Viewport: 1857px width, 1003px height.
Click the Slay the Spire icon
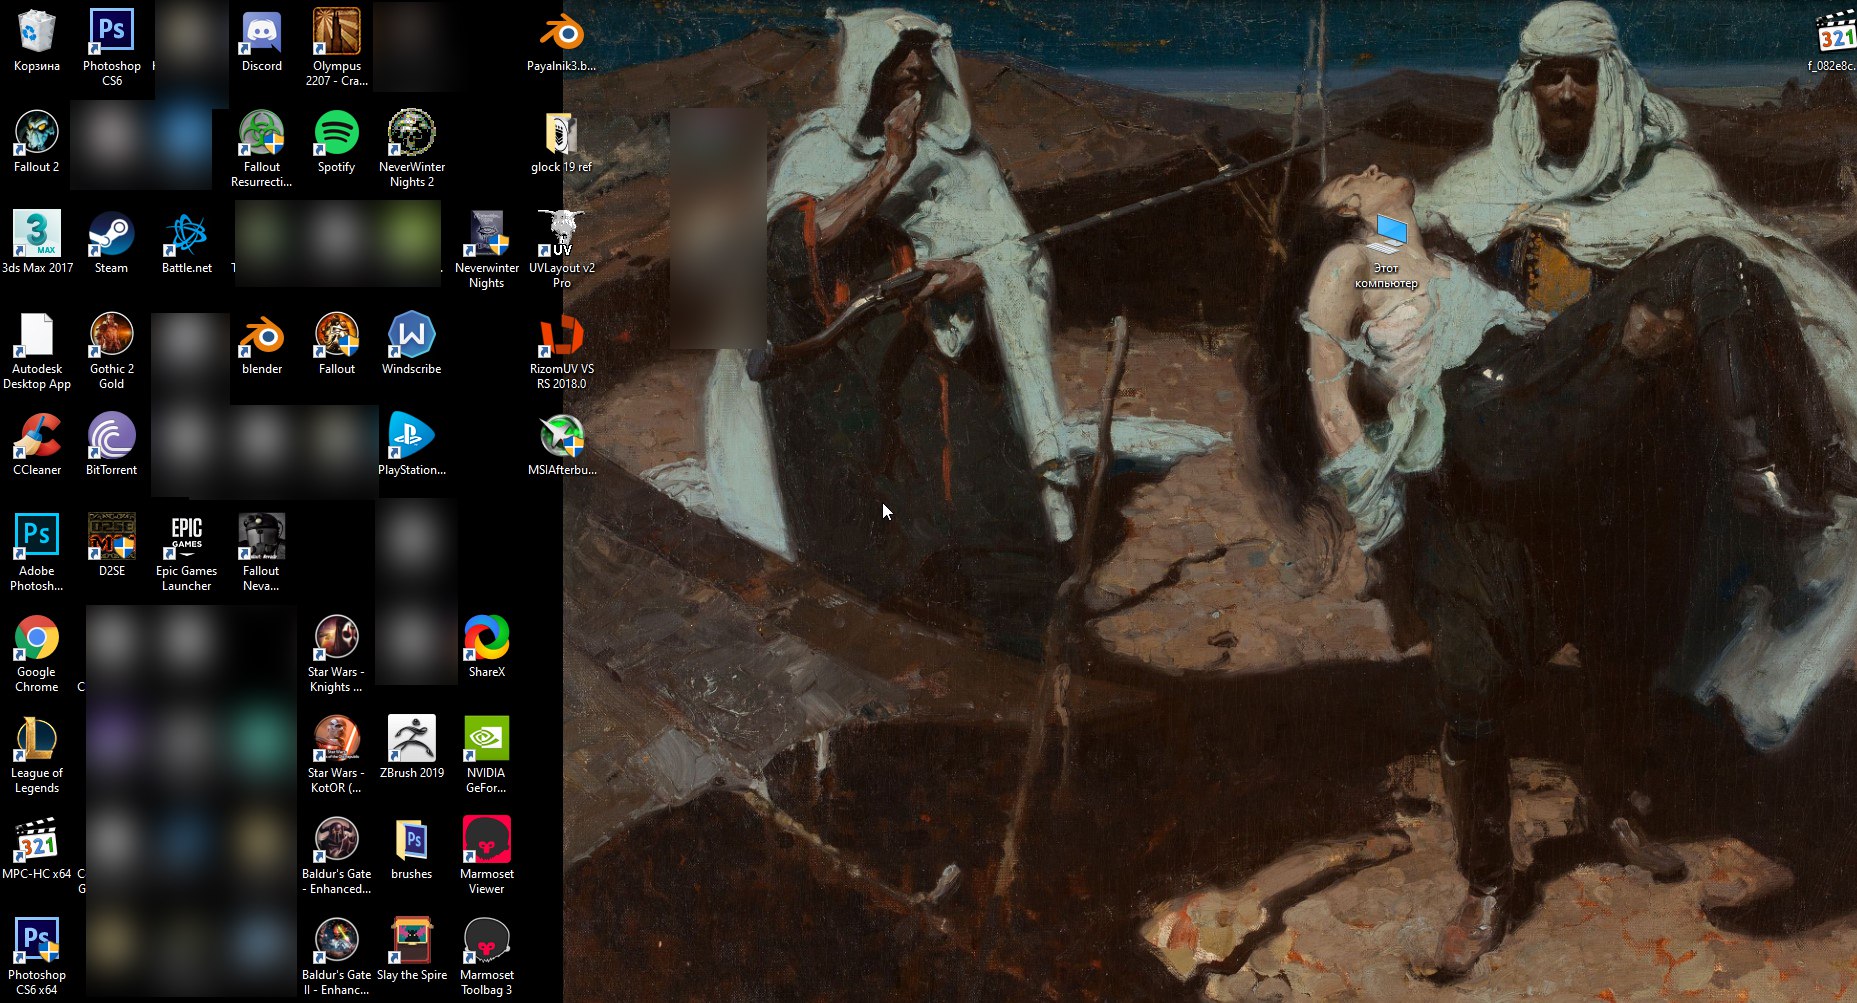pos(412,942)
